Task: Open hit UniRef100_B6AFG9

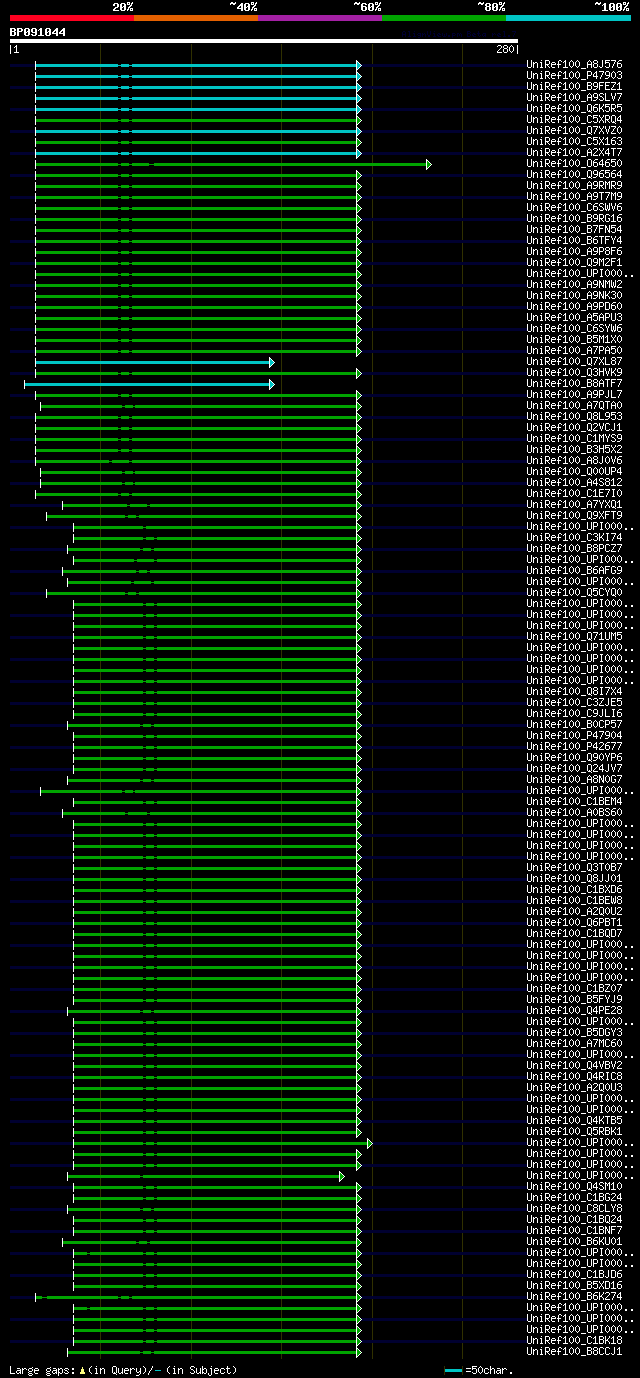Action: [574, 571]
